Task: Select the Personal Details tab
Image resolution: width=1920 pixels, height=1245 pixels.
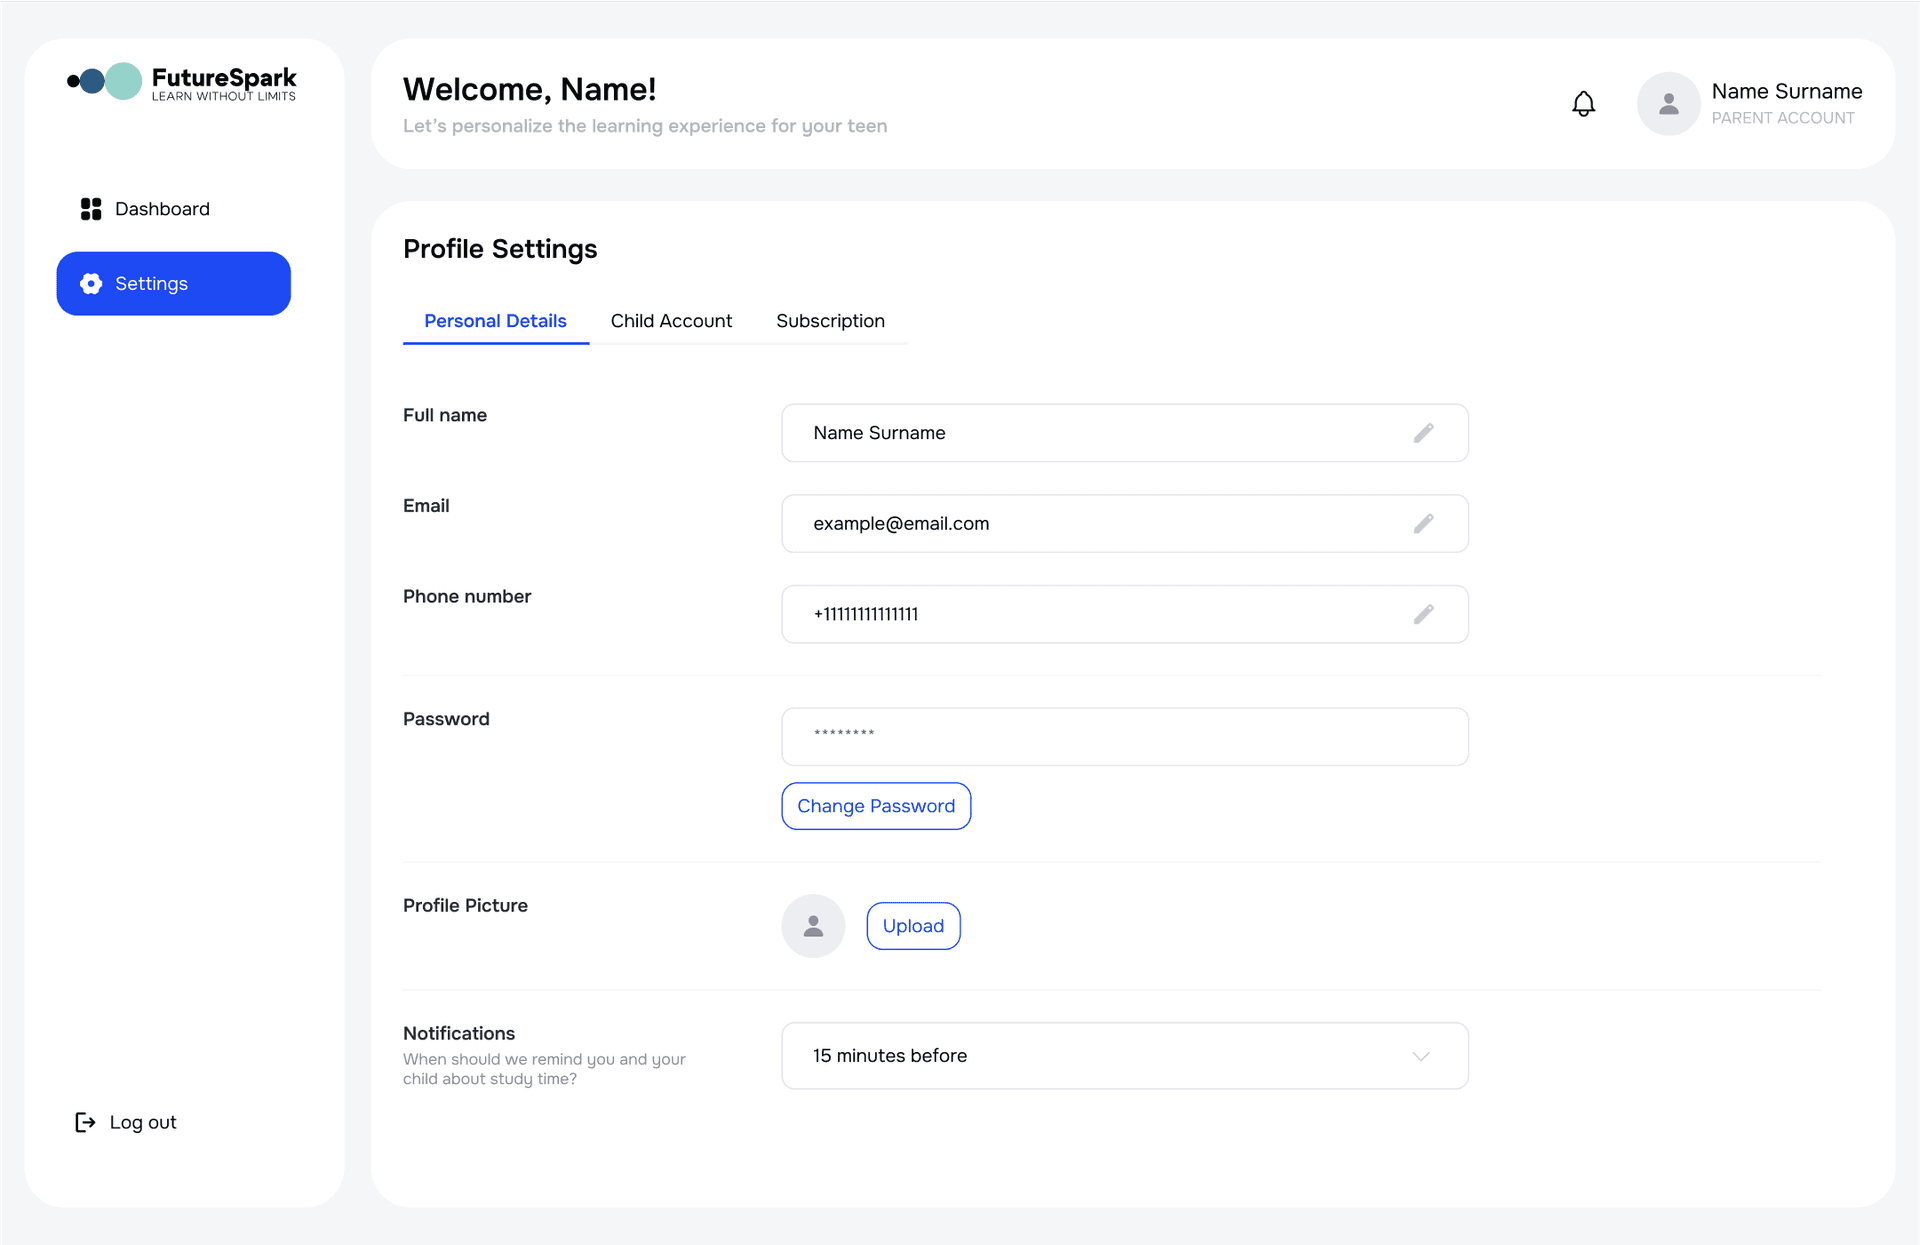Action: (495, 320)
